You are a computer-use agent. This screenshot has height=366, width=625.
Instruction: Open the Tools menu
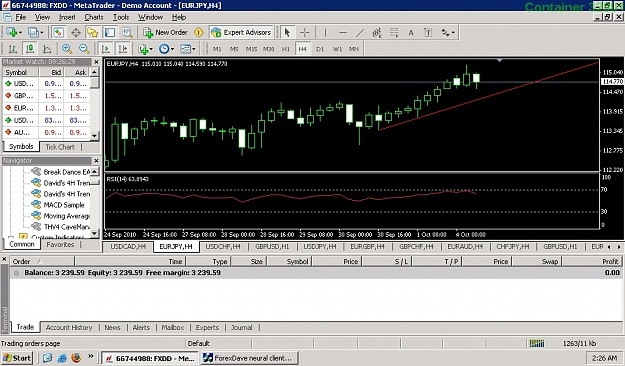pyautogui.click(x=121, y=17)
